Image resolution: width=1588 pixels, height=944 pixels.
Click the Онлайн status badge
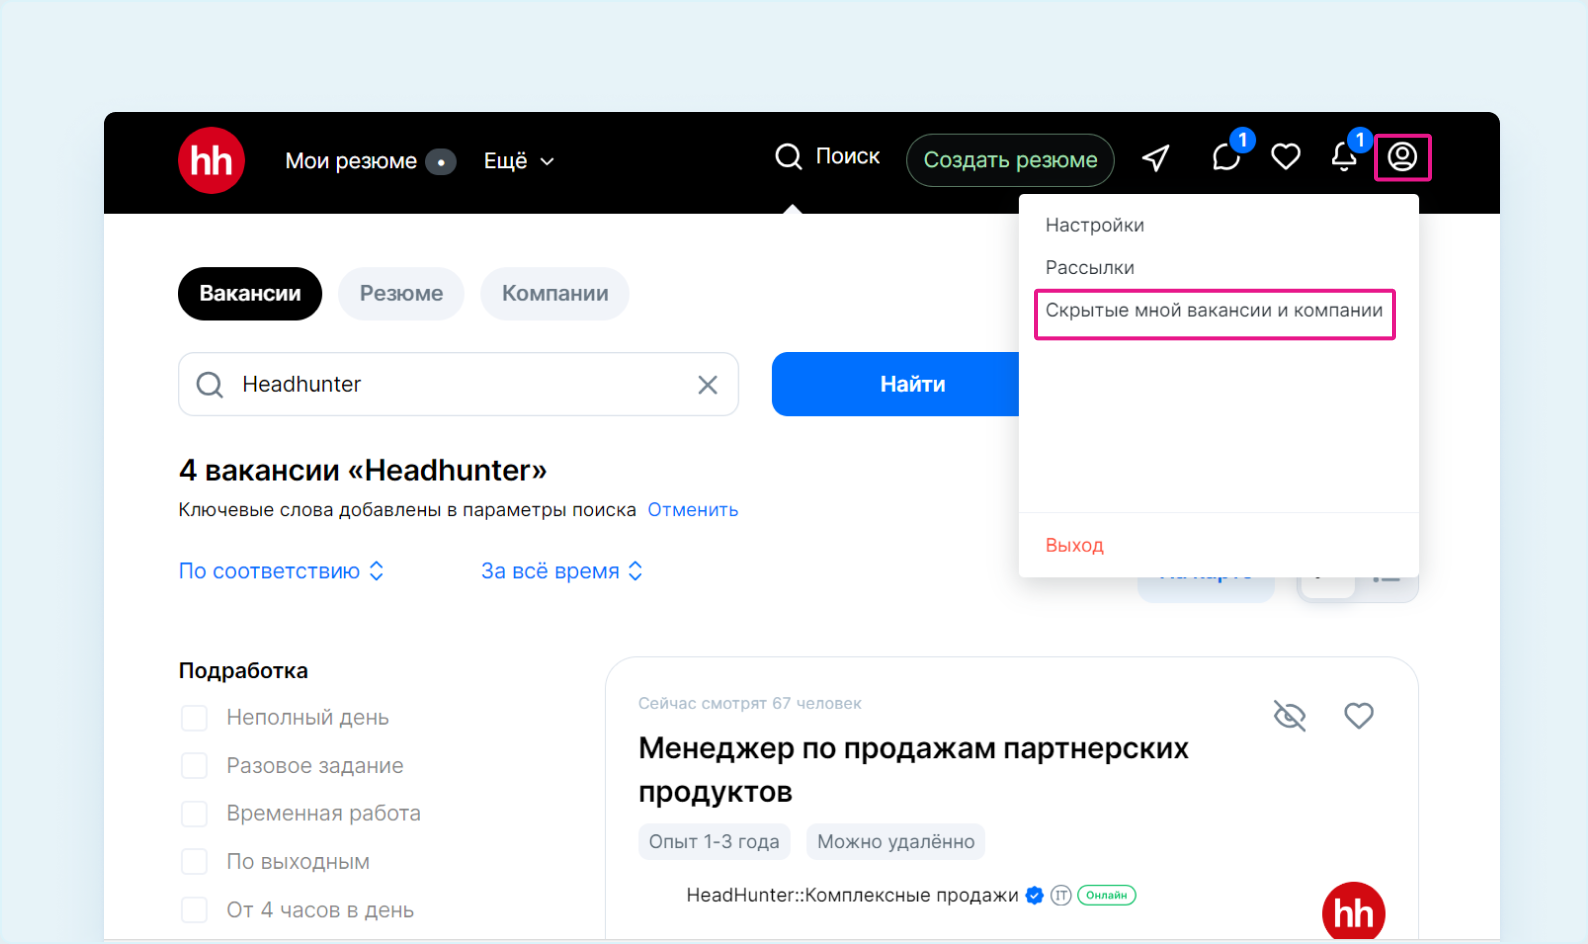tap(1107, 895)
